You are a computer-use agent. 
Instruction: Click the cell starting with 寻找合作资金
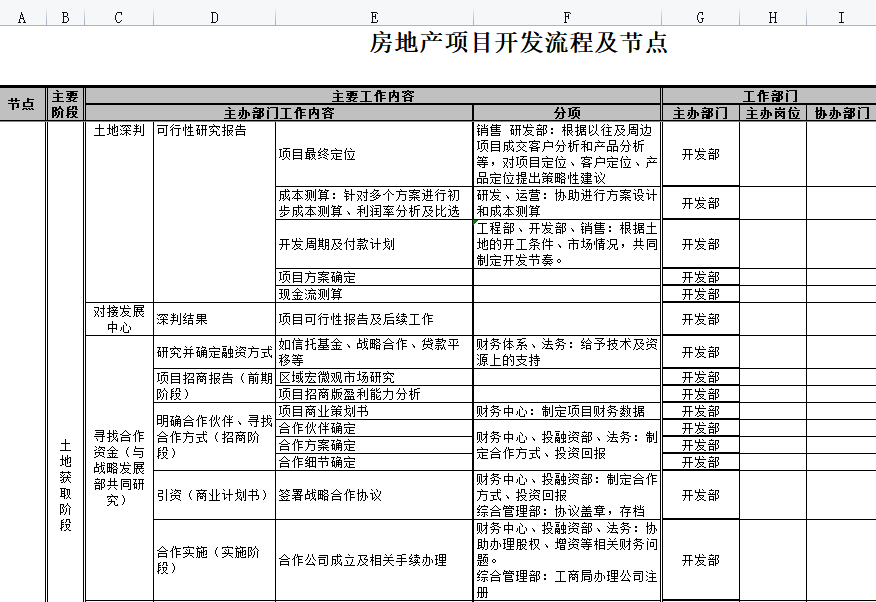[x=119, y=468]
